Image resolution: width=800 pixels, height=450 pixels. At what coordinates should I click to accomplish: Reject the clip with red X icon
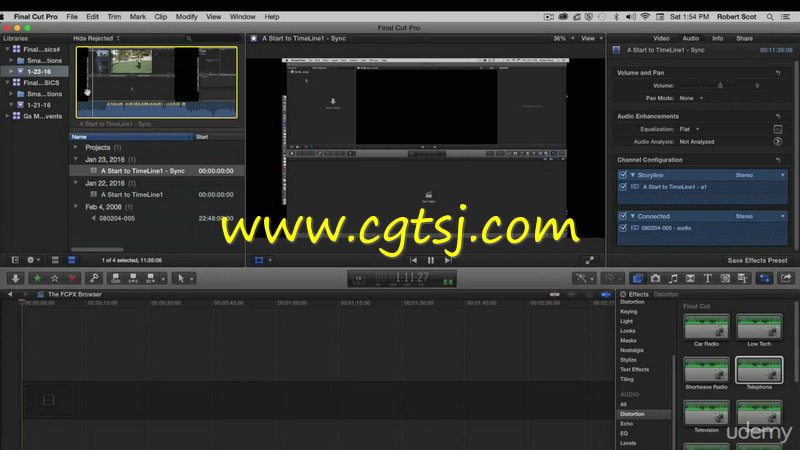pyautogui.click(x=72, y=279)
